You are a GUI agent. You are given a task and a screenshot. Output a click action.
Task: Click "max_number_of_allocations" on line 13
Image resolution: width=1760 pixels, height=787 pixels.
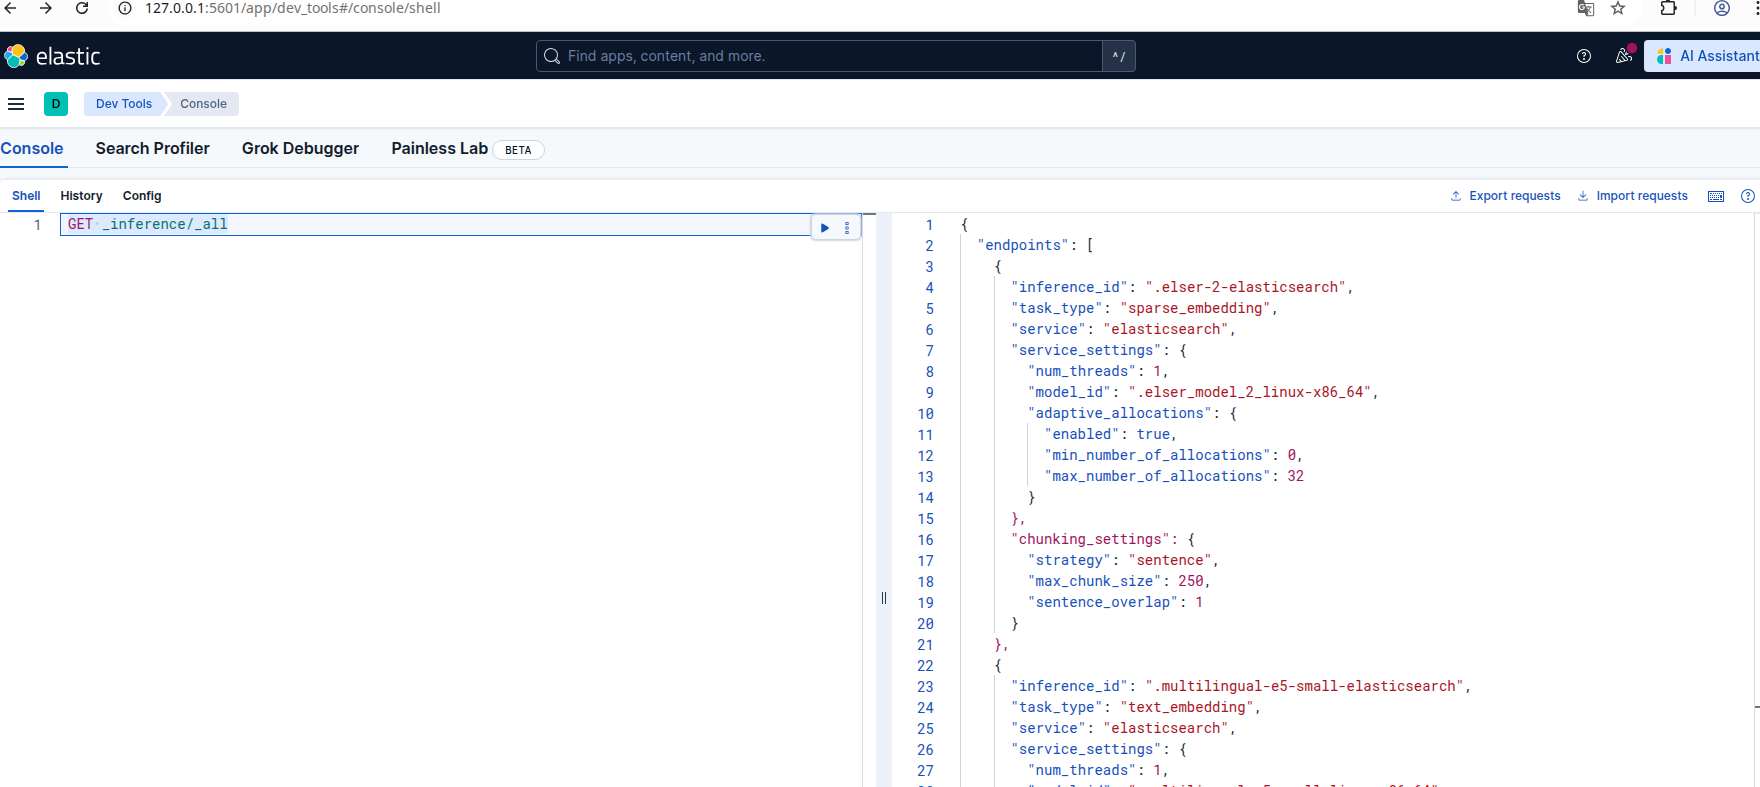pyautogui.click(x=1157, y=476)
